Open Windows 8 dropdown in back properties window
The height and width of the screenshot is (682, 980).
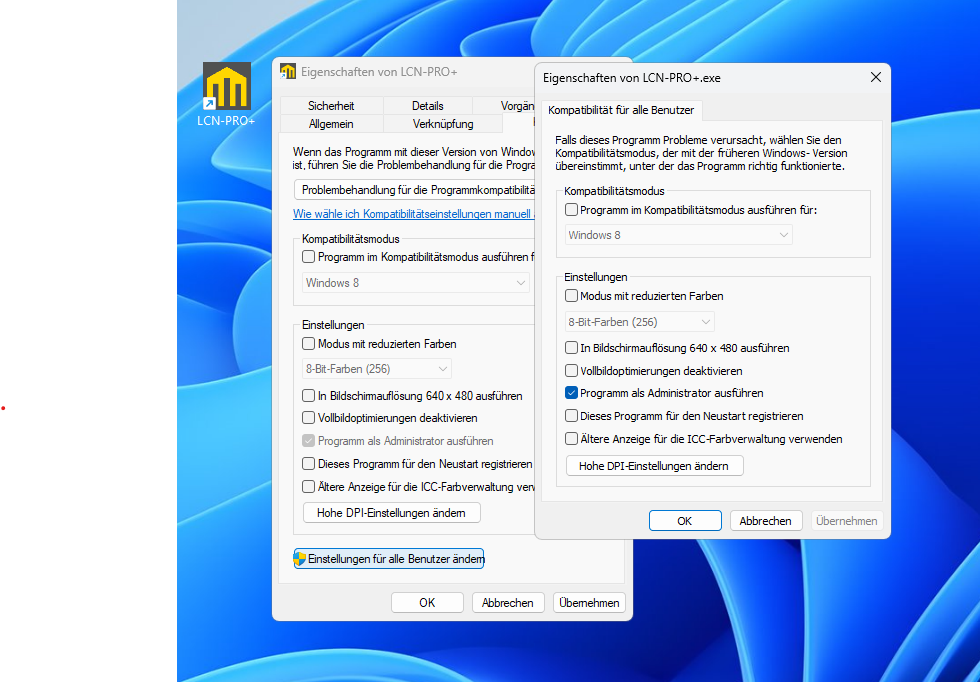(x=416, y=283)
